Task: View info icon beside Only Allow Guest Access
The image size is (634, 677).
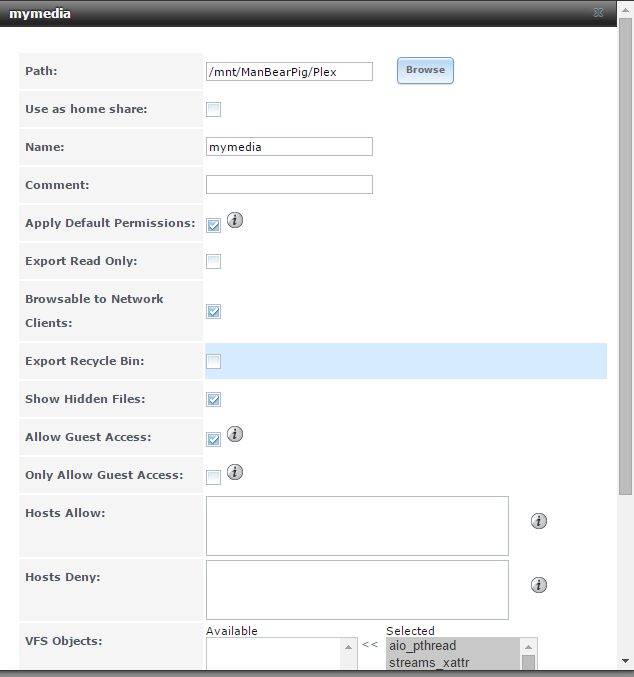Action: [235, 472]
